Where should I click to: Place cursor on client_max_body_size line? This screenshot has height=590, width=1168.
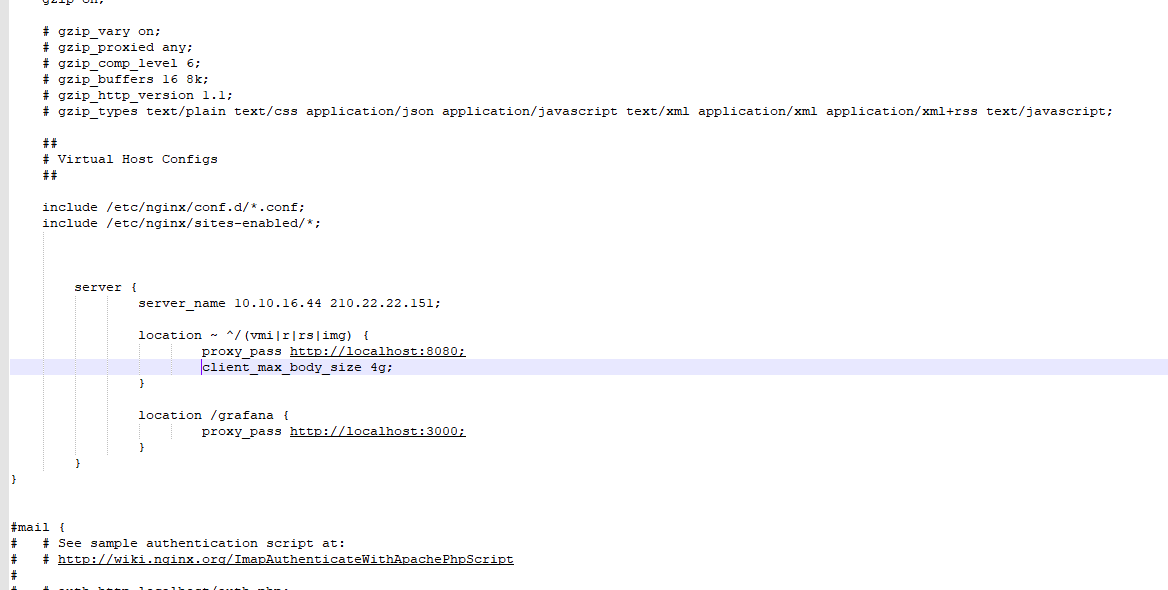click(297, 367)
